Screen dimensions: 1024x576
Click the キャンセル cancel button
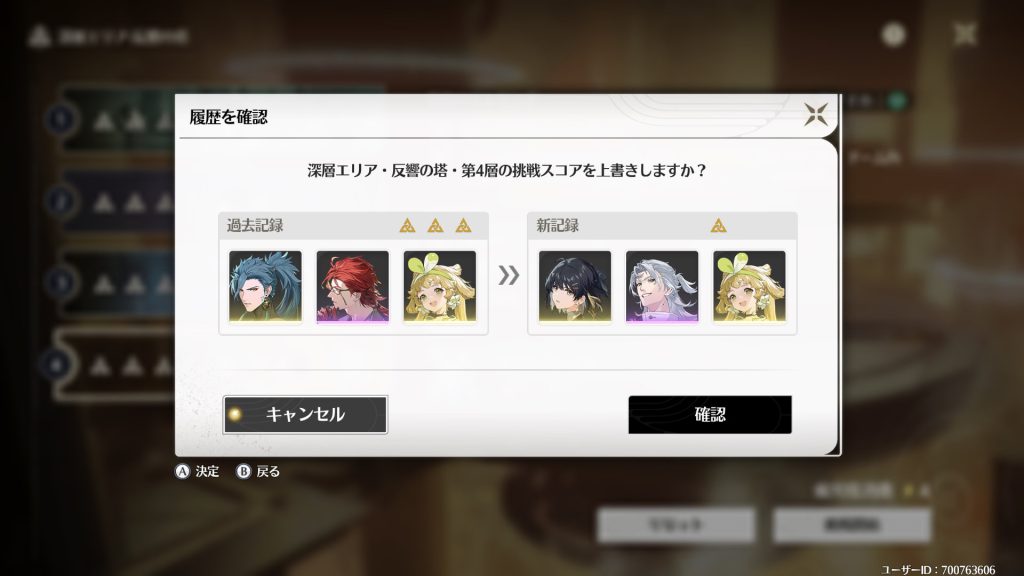pos(305,414)
